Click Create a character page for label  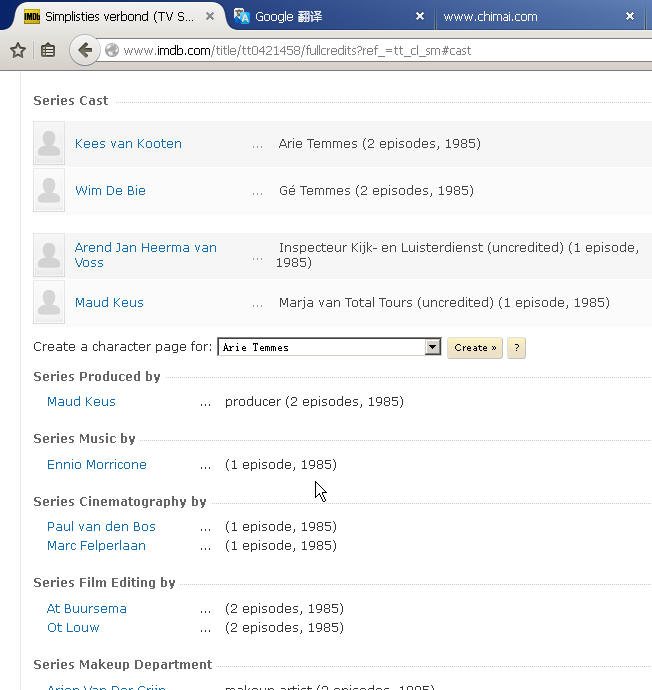tap(123, 347)
